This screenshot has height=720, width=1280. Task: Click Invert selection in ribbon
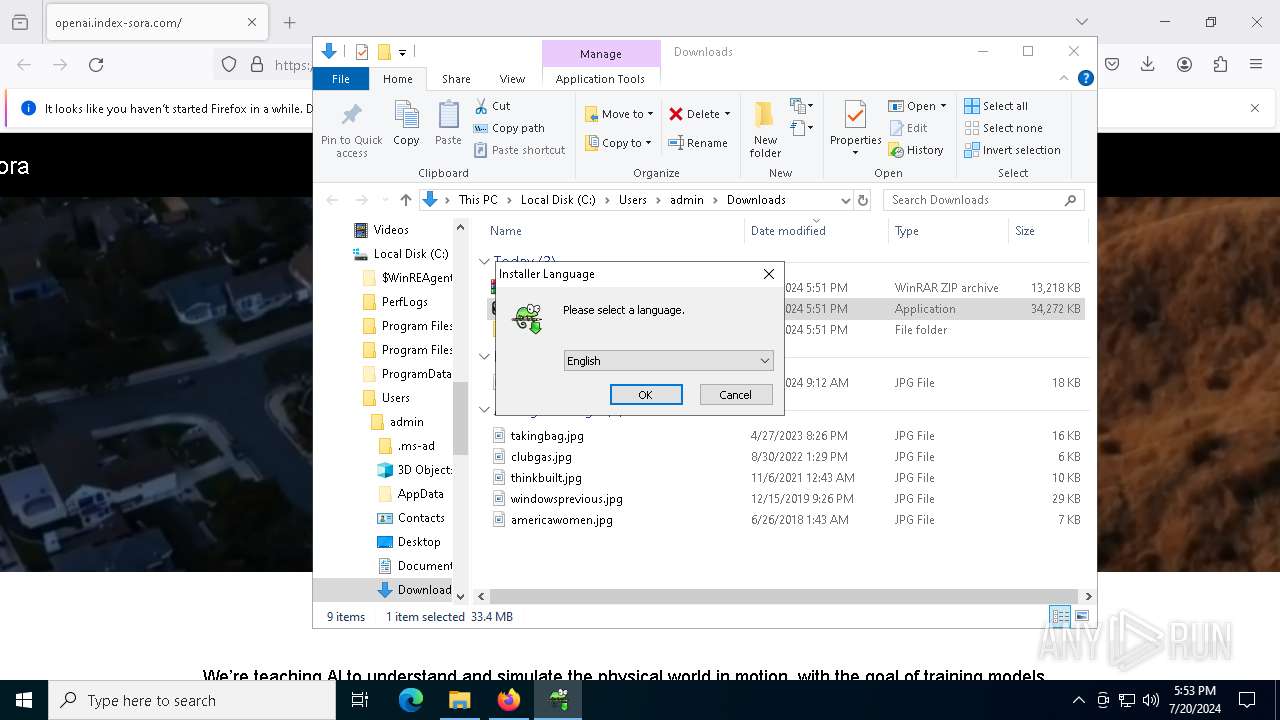1012,150
